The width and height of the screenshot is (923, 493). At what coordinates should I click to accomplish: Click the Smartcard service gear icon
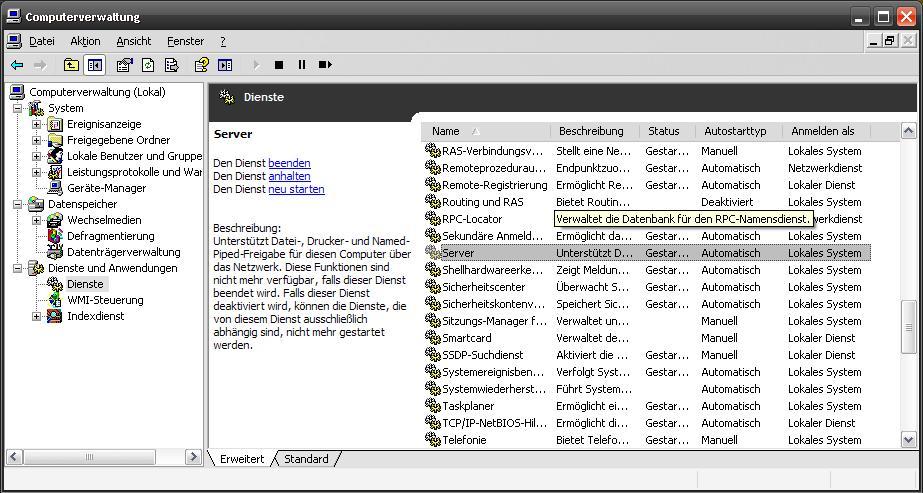pos(433,338)
